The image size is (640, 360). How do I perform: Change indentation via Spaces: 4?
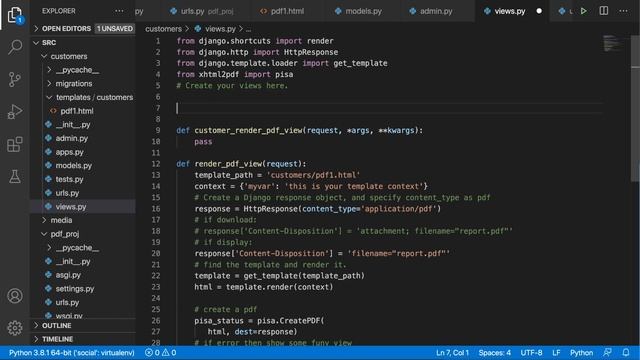[494, 353]
